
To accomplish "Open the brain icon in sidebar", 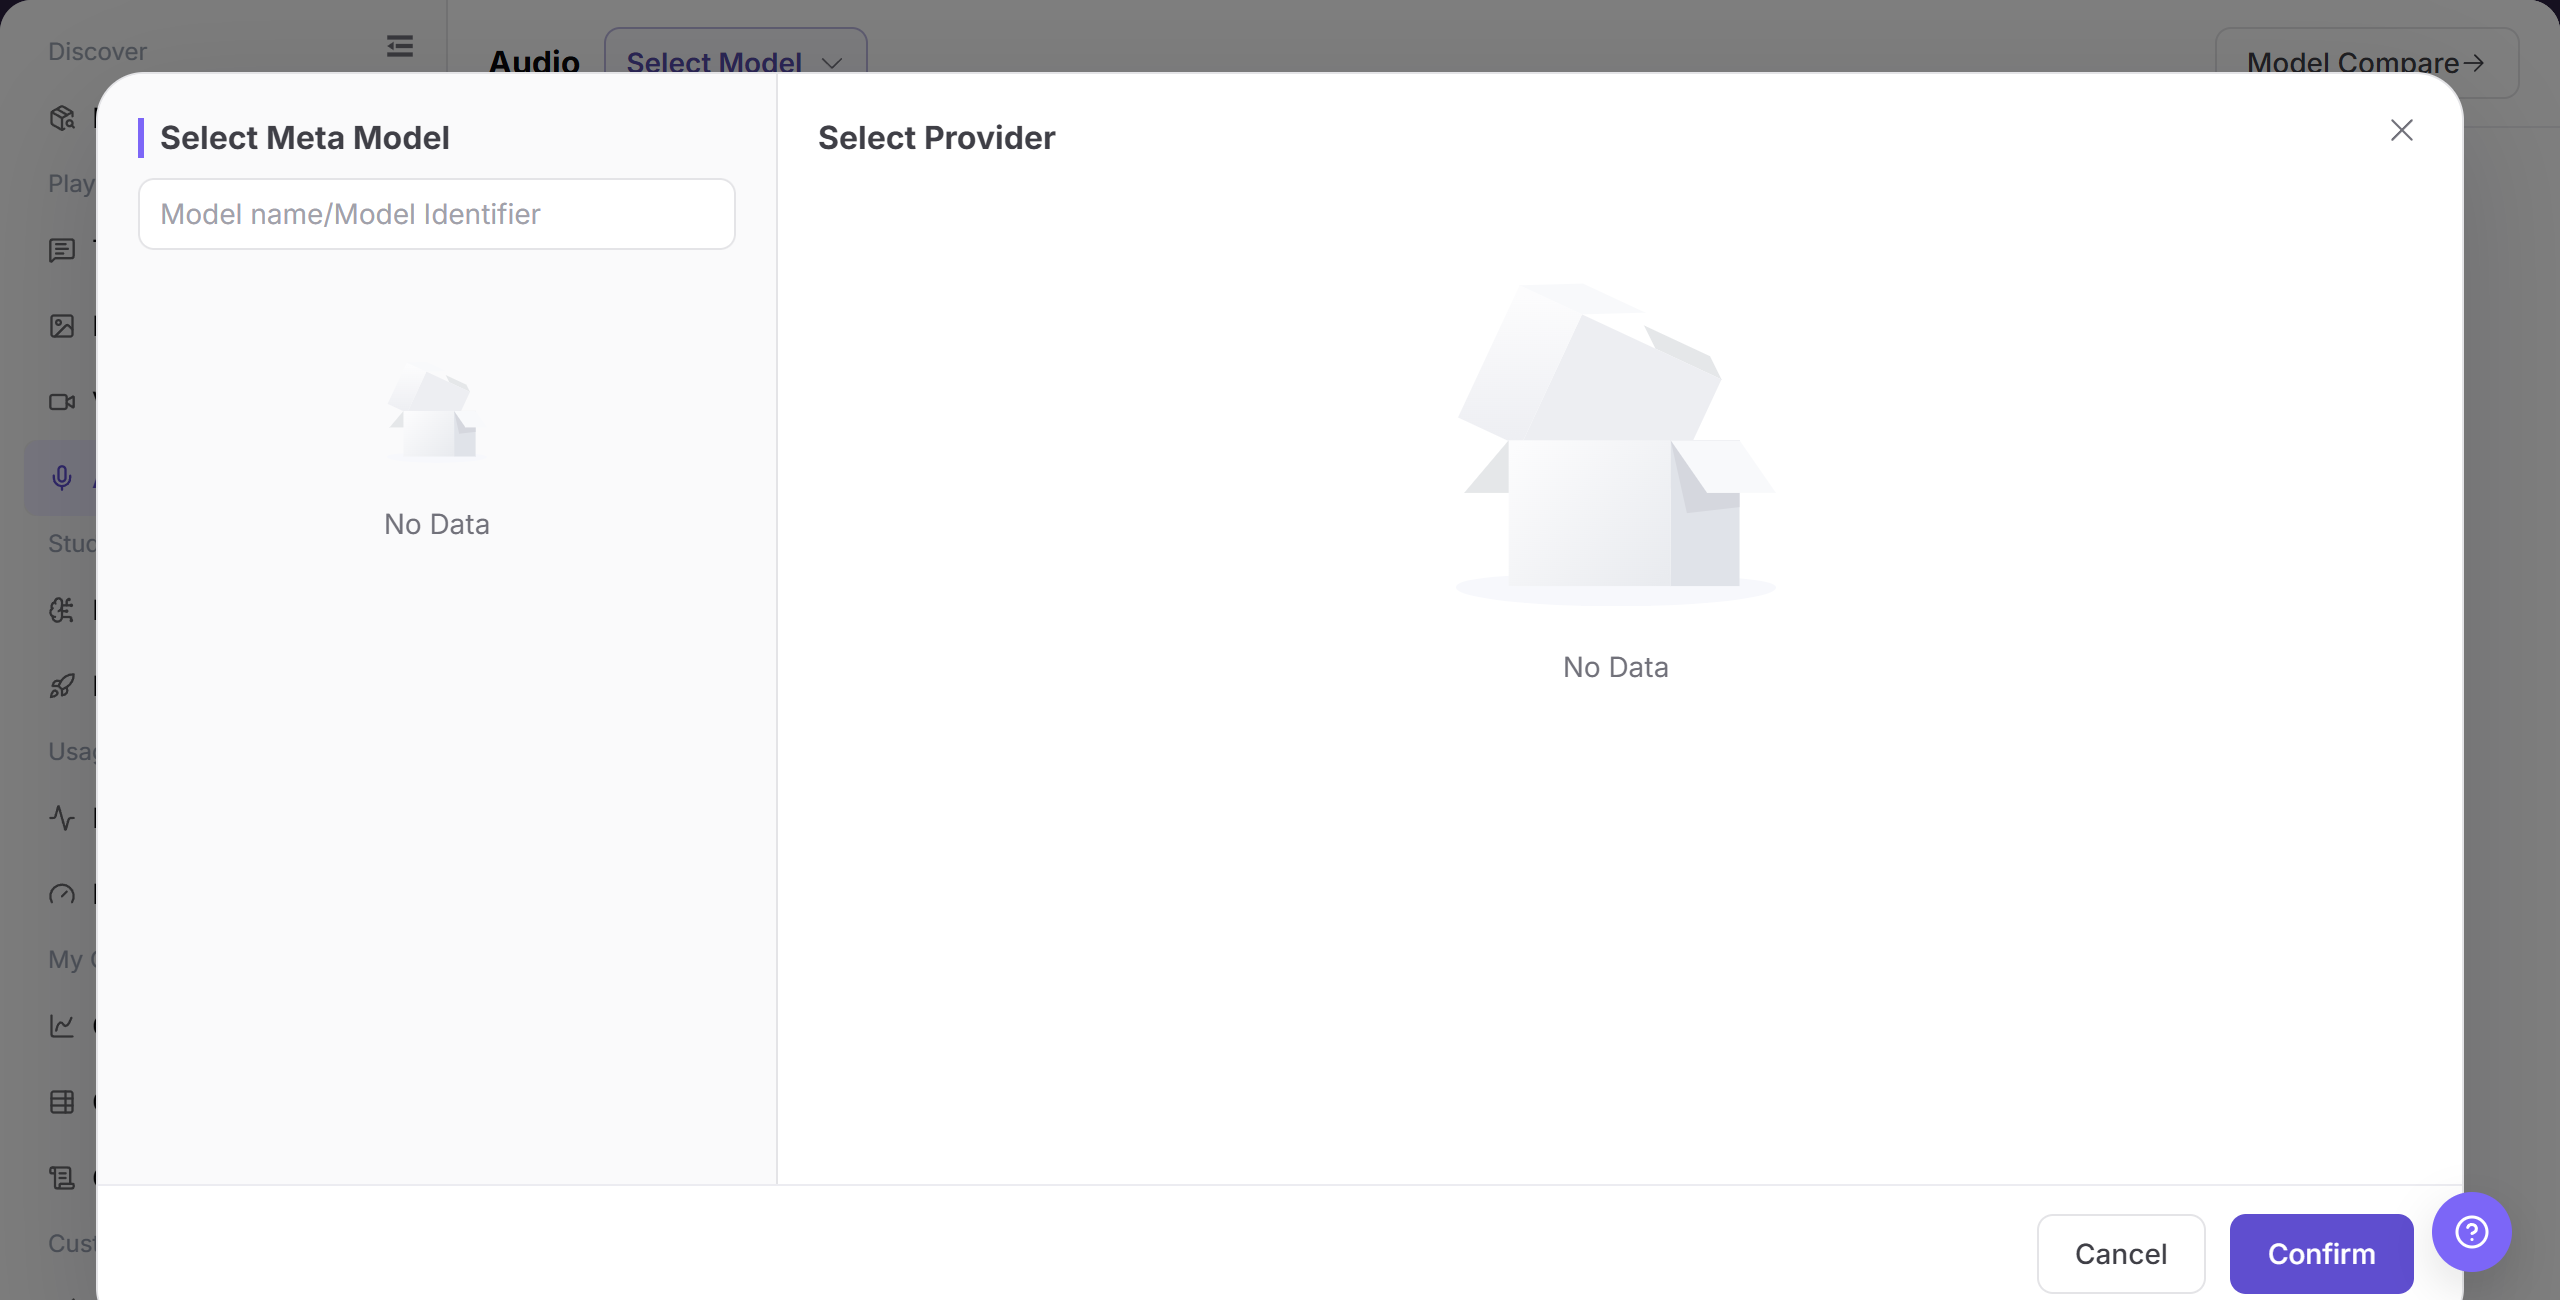I will (62, 610).
